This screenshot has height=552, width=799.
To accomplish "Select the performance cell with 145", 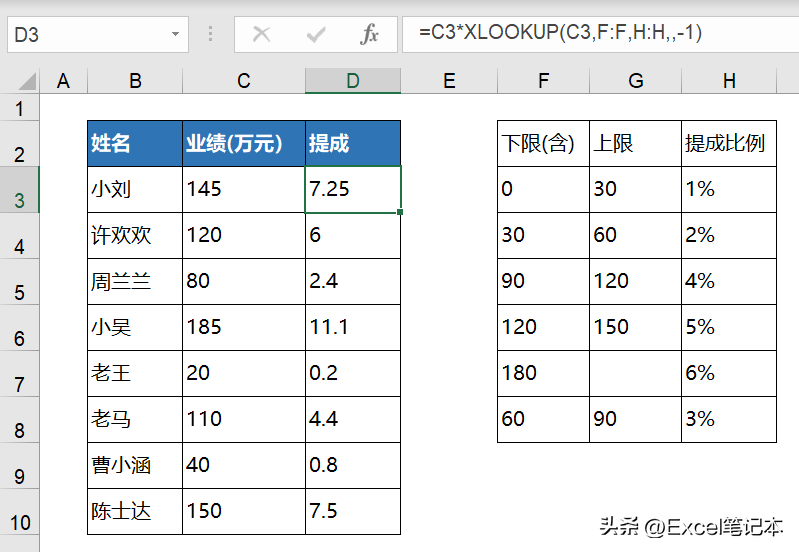I will click(x=244, y=190).
